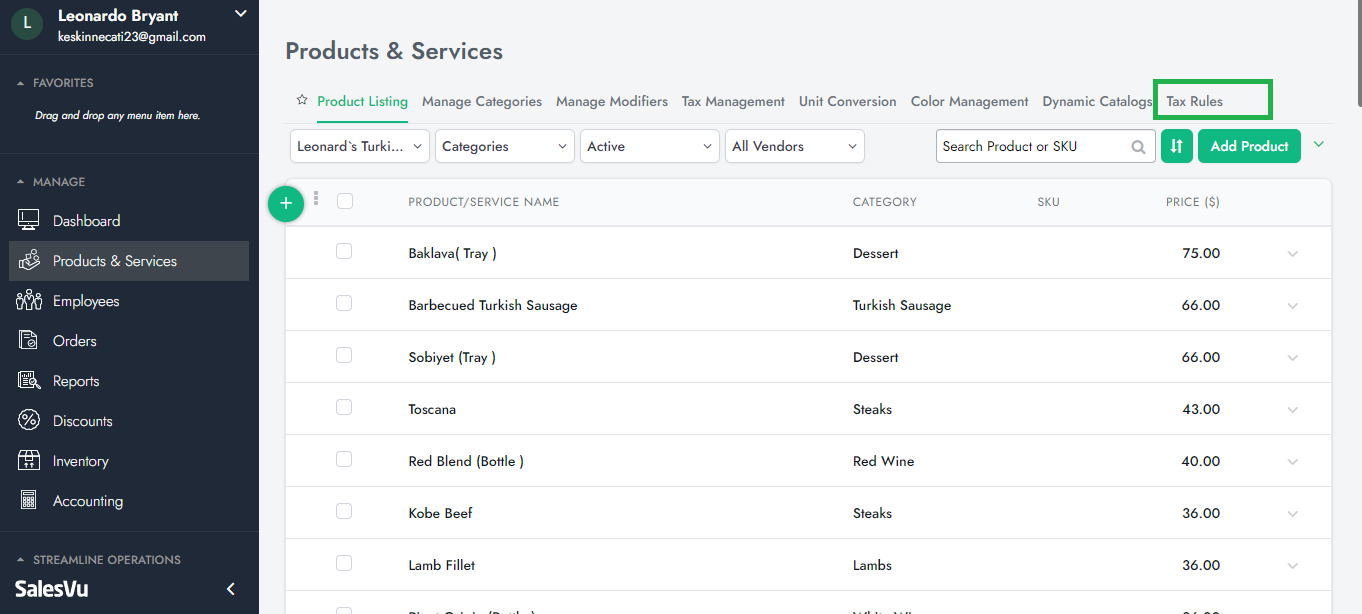This screenshot has height=614, width=1362.
Task: Open Orders via its sidebar icon
Action: (x=29, y=341)
